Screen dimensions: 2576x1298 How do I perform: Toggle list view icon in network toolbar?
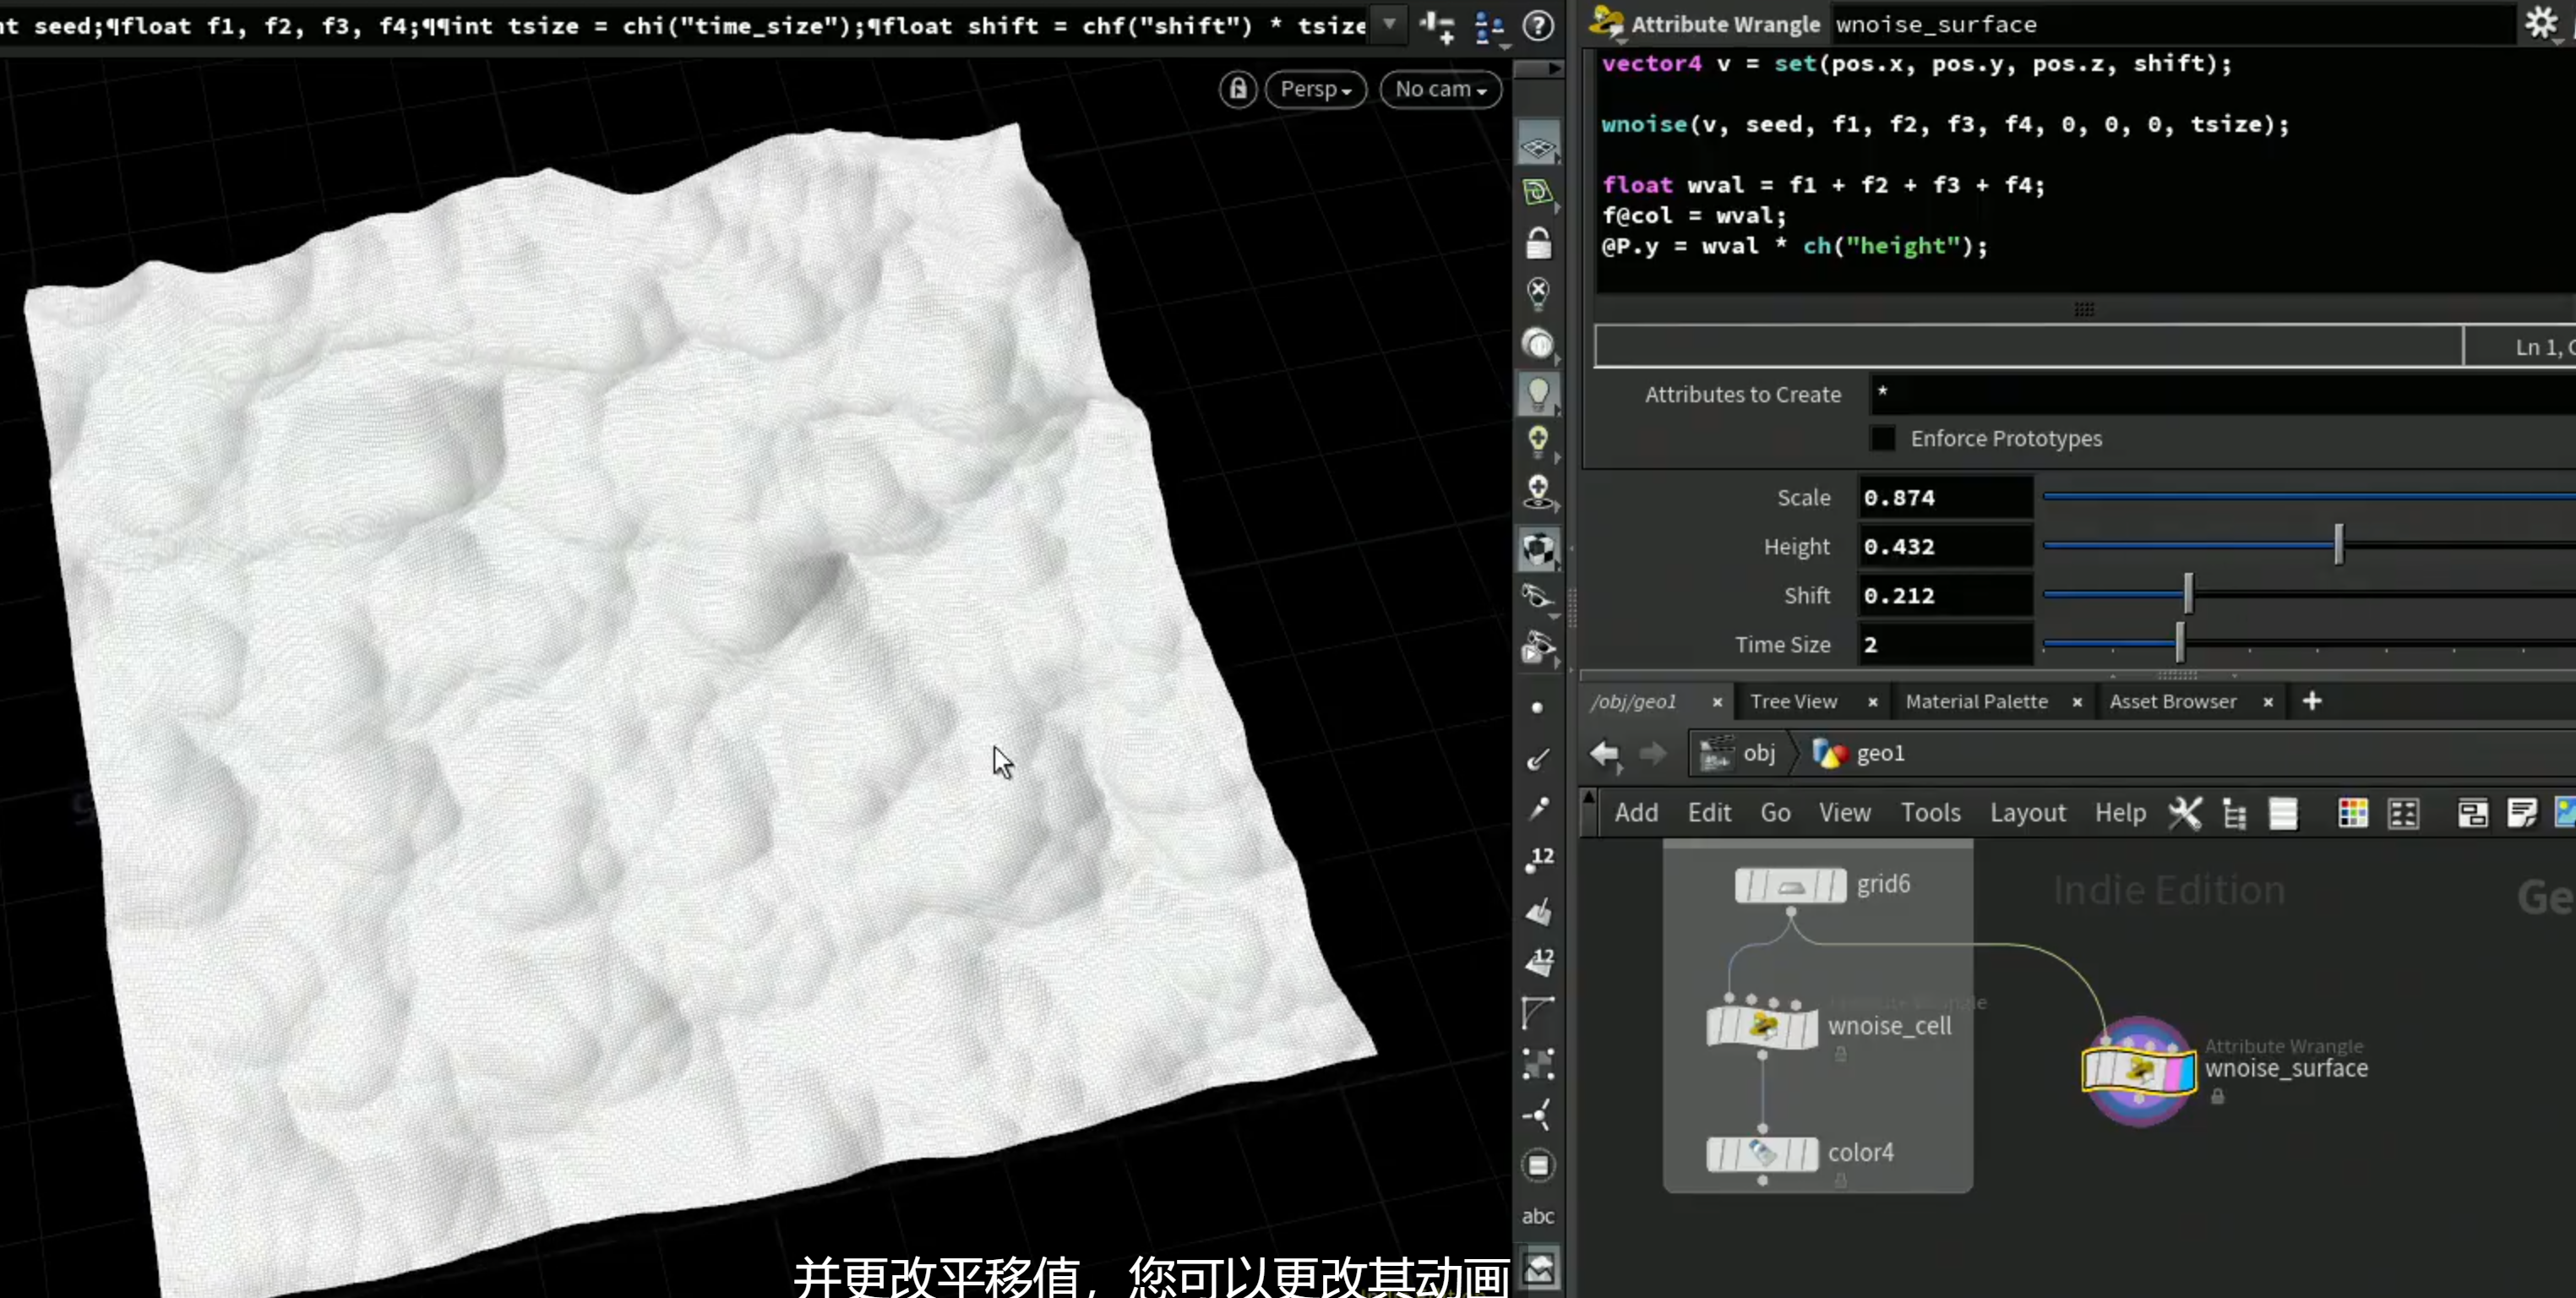[2283, 813]
